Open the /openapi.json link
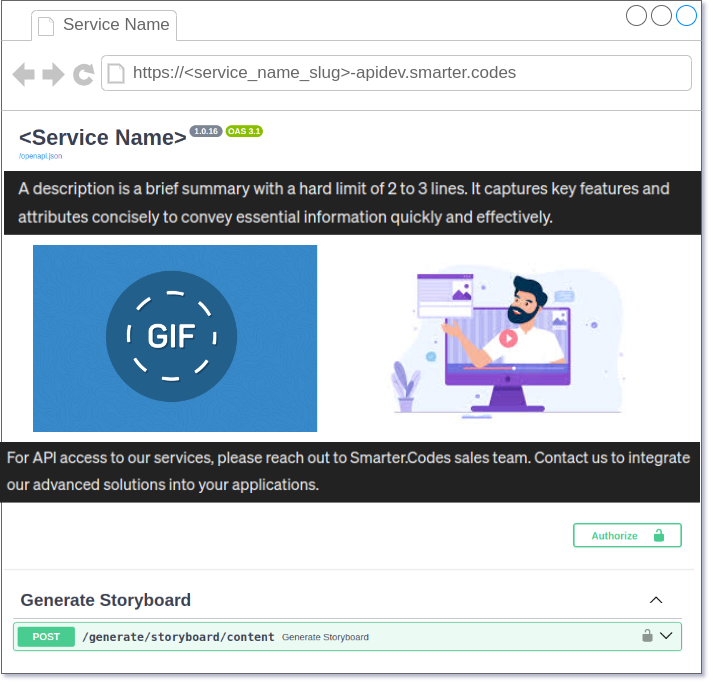This screenshot has width=713, height=686. coord(40,156)
